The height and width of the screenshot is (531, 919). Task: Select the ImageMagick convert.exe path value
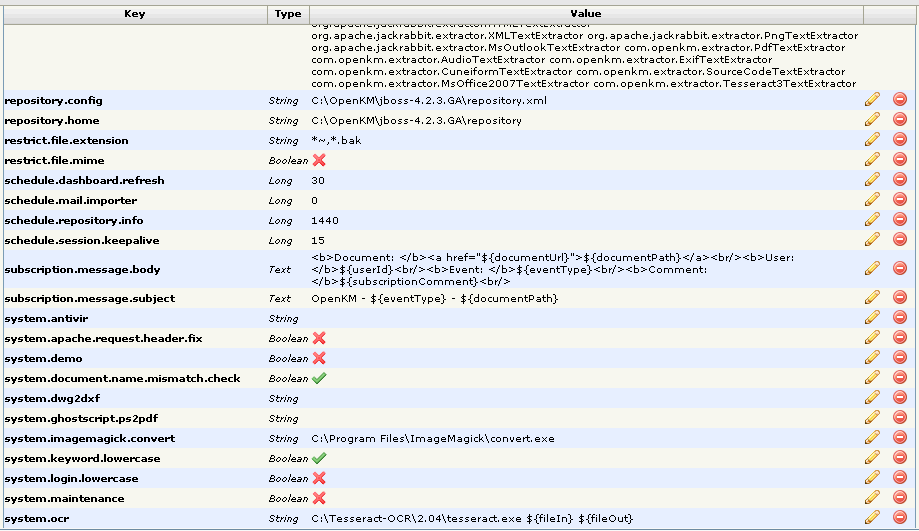tap(433, 439)
